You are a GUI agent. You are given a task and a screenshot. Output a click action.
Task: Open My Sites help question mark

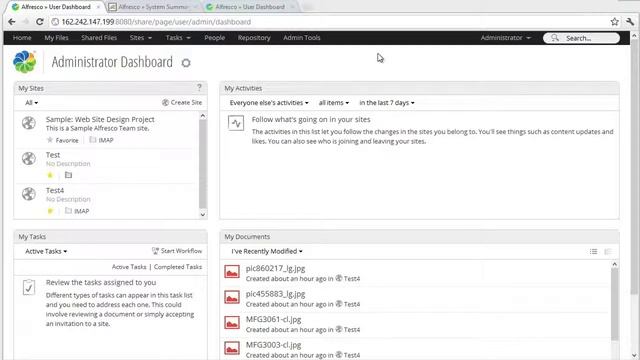tap(199, 87)
